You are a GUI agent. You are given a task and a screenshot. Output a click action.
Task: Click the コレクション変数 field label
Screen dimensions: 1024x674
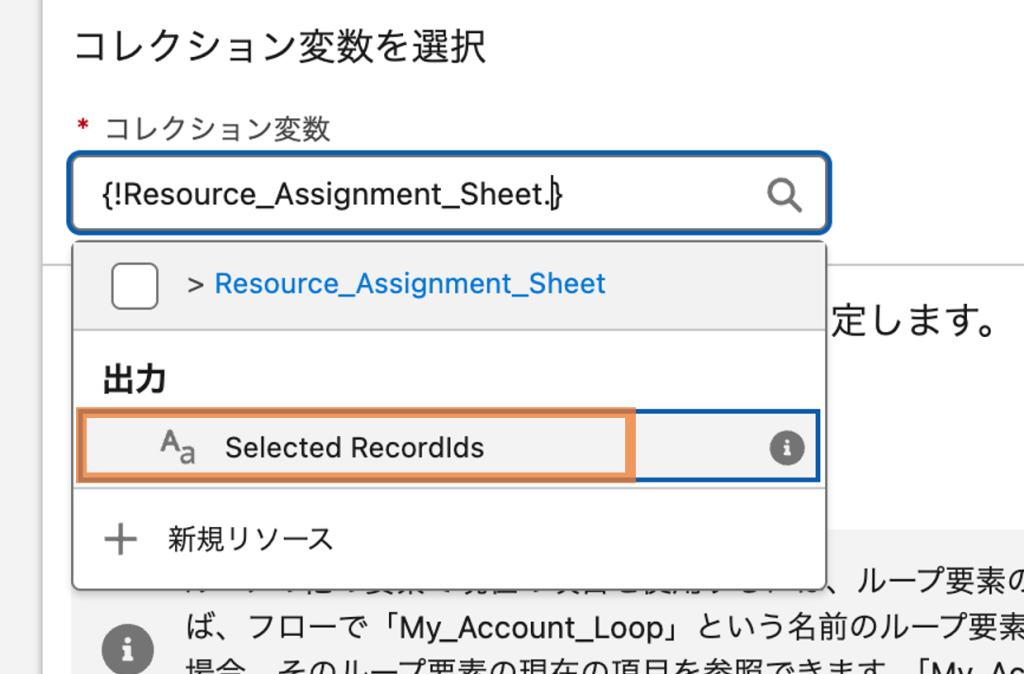click(217, 127)
